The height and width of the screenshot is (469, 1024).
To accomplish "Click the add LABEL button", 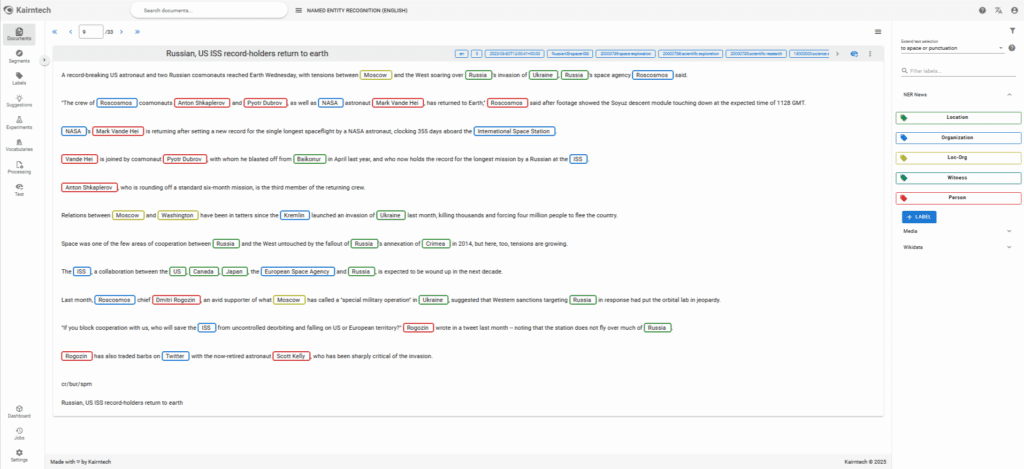I will [919, 216].
